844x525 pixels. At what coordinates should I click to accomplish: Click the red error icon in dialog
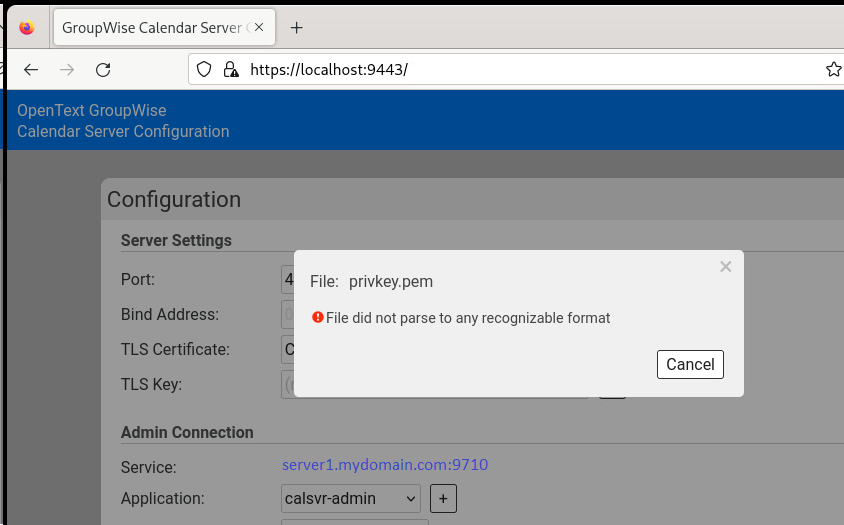(318, 317)
